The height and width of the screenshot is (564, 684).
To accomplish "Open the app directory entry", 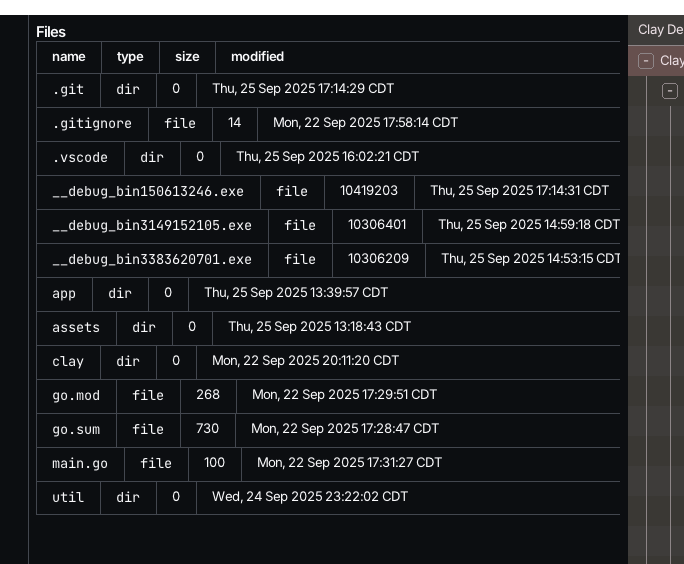I will click(x=64, y=293).
